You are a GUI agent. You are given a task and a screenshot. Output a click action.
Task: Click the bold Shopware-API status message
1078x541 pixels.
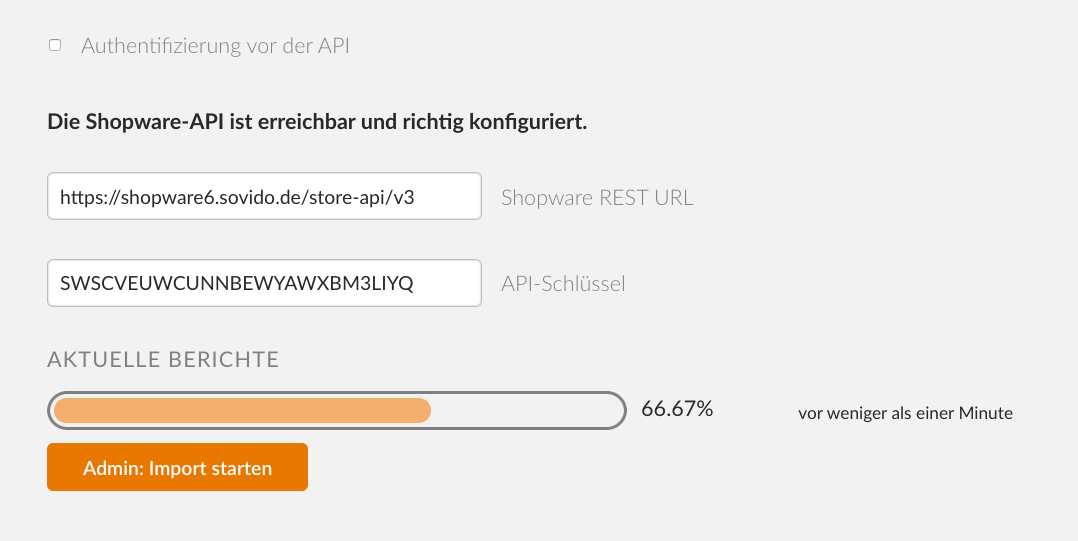coord(317,122)
